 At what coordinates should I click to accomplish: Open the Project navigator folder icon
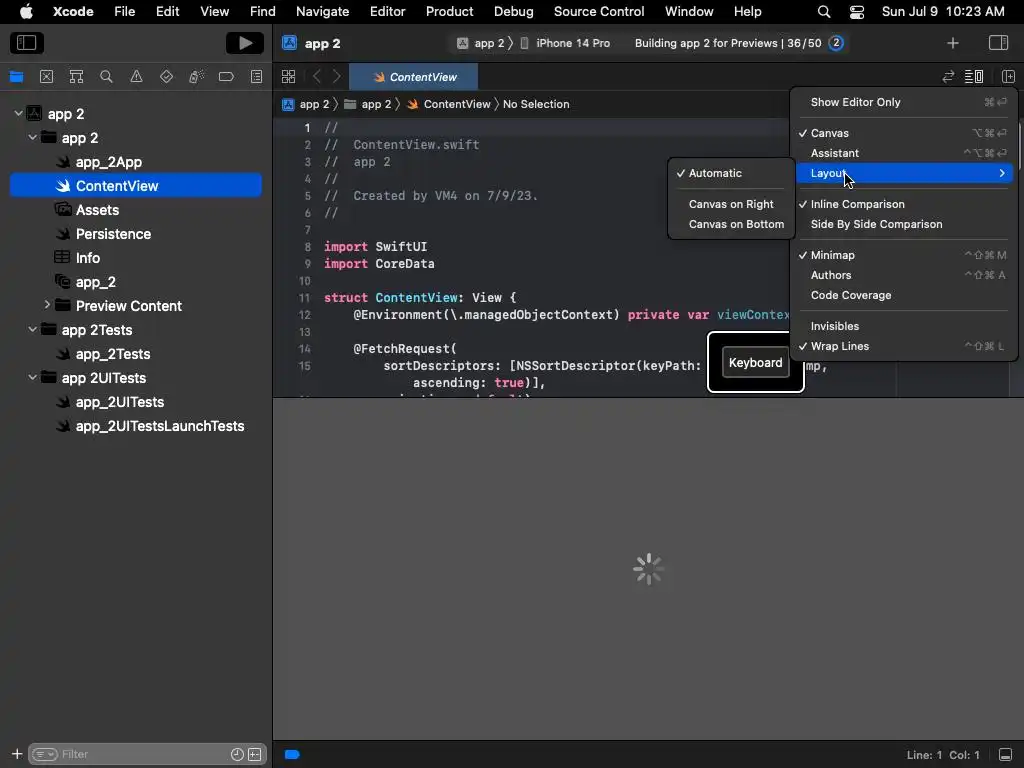pyautogui.click(x=16, y=77)
